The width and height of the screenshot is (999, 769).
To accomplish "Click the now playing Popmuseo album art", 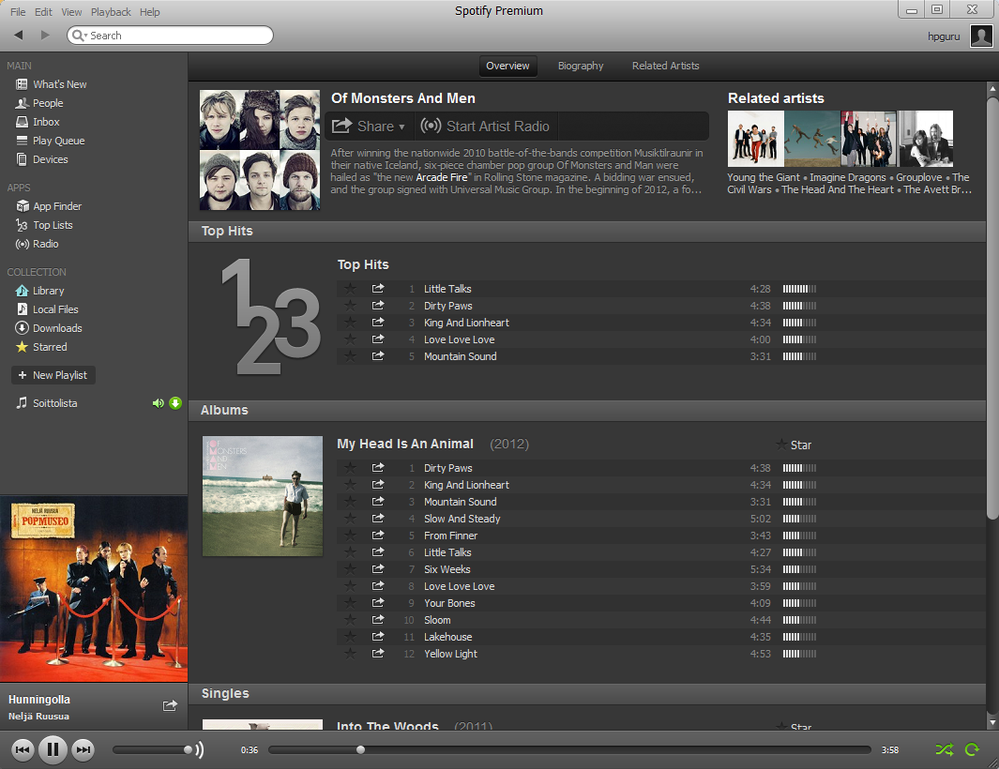I will pyautogui.click(x=94, y=589).
